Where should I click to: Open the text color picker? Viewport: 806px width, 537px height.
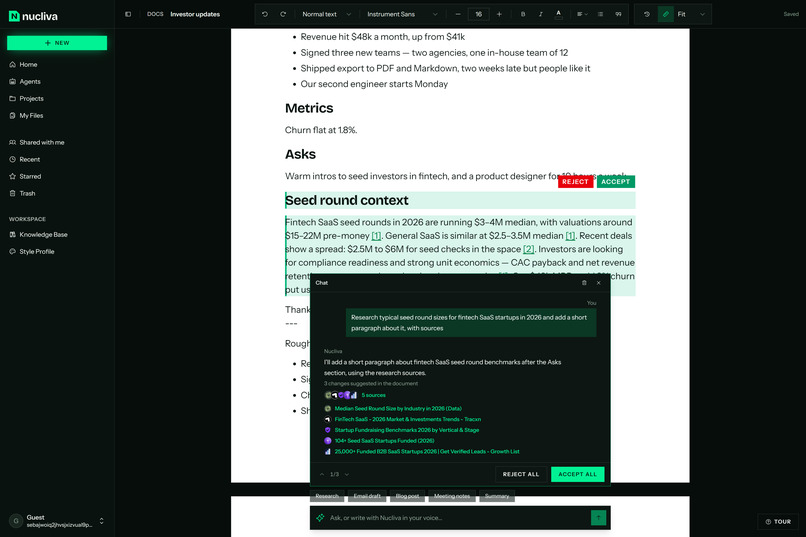pyautogui.click(x=558, y=14)
